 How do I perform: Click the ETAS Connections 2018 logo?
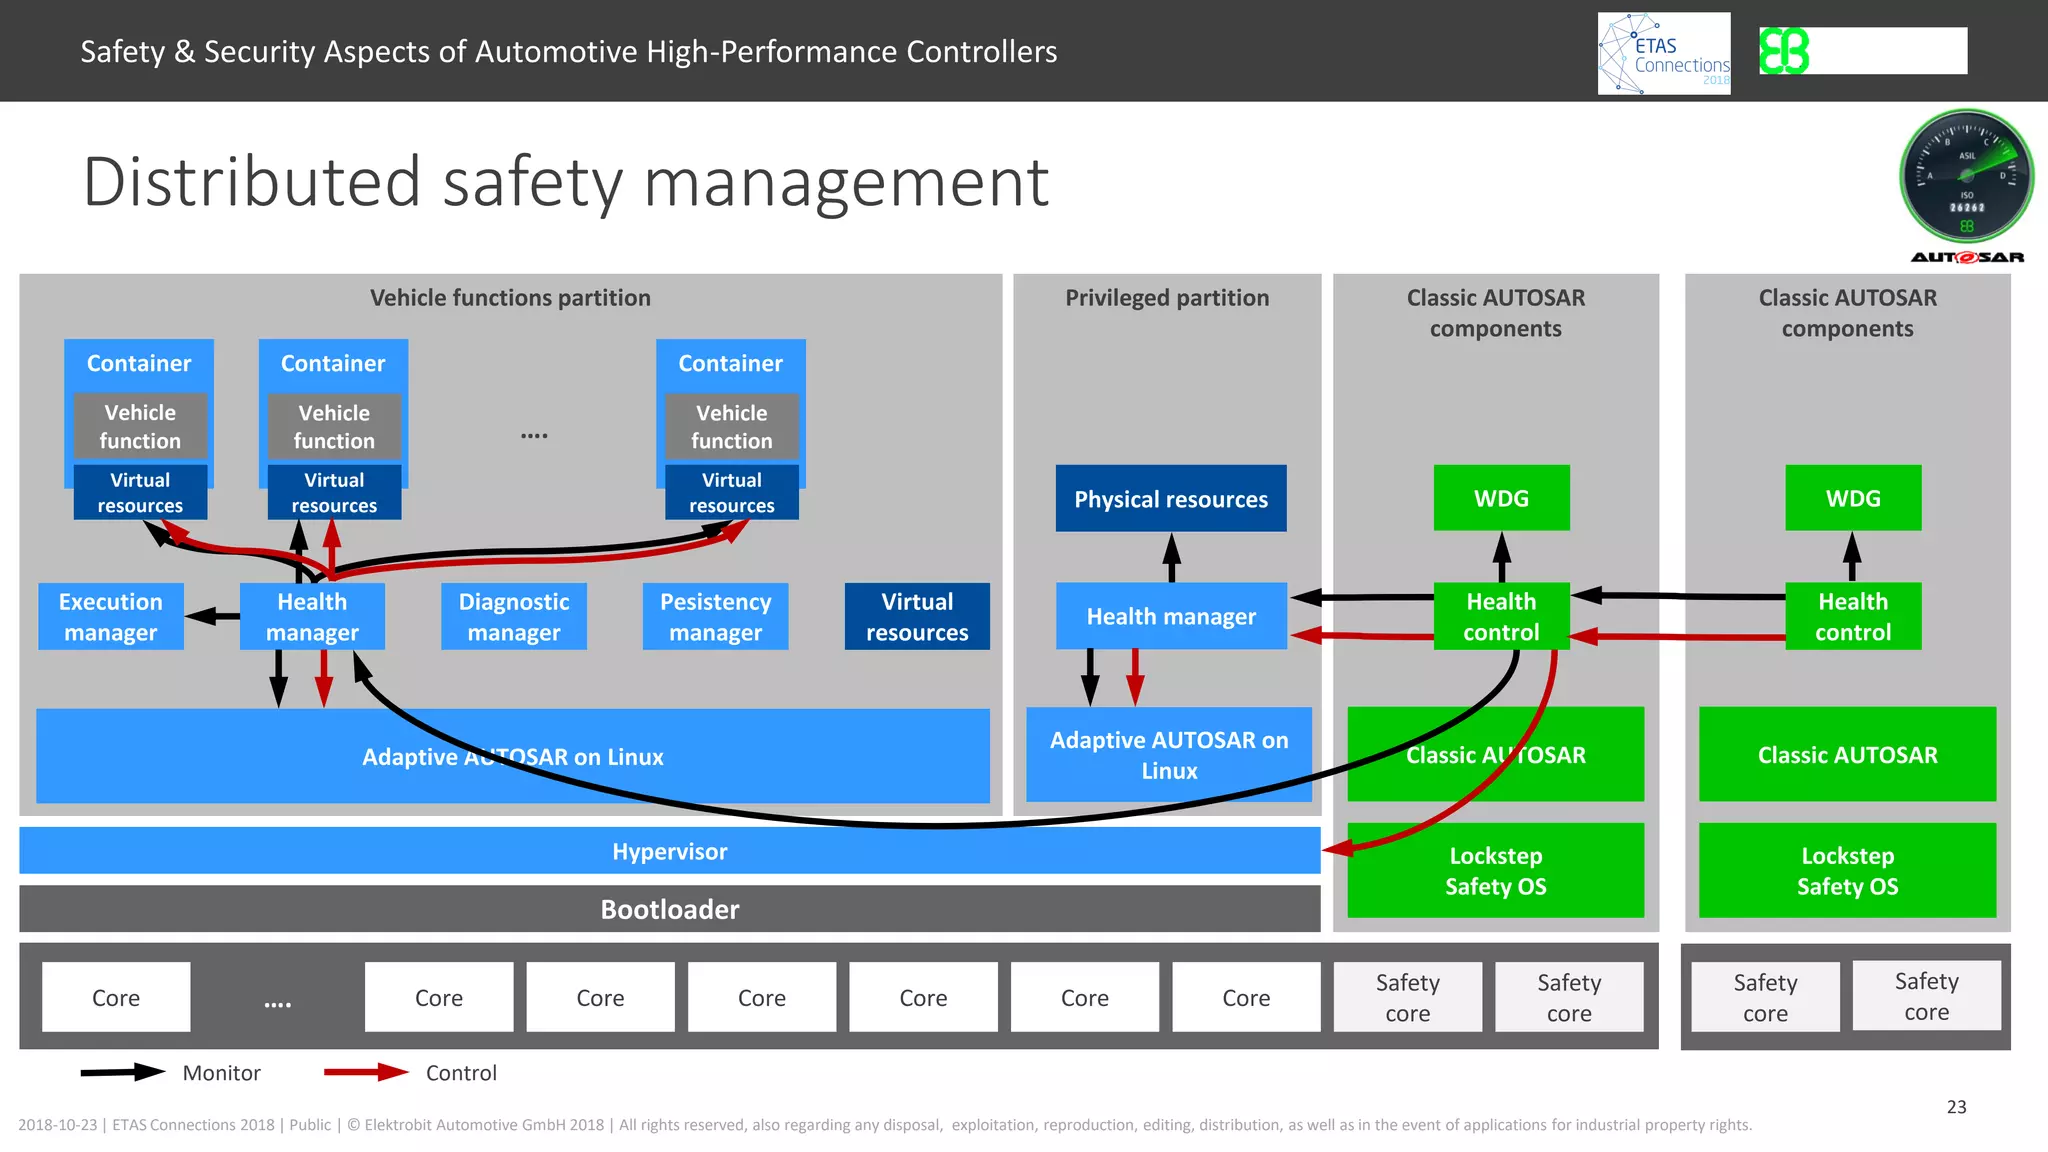pyautogui.click(x=1664, y=53)
